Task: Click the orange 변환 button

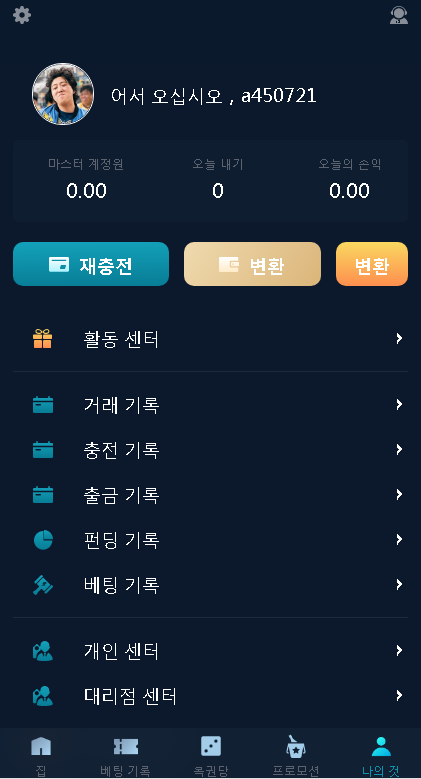Action: [x=372, y=264]
